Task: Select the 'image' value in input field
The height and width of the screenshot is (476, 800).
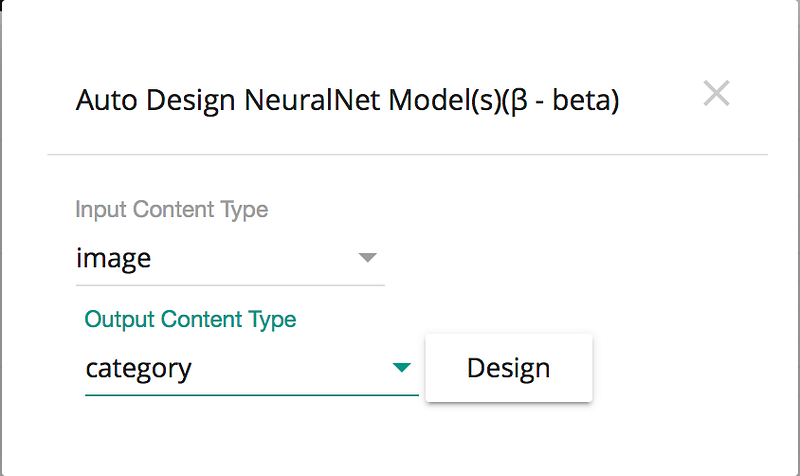Action: [114, 259]
